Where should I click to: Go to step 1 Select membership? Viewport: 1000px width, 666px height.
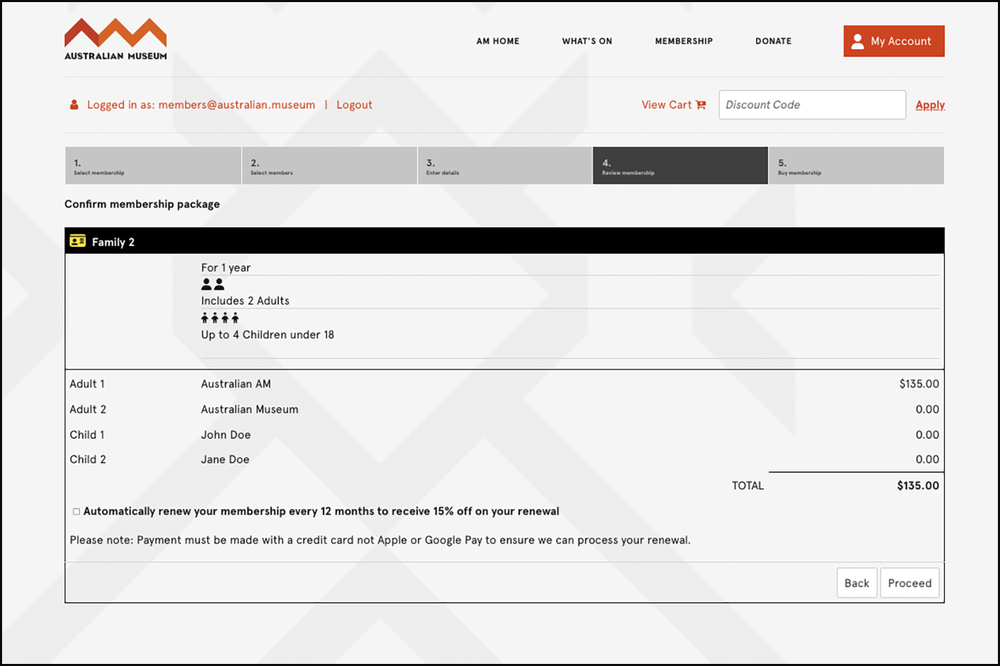point(152,166)
